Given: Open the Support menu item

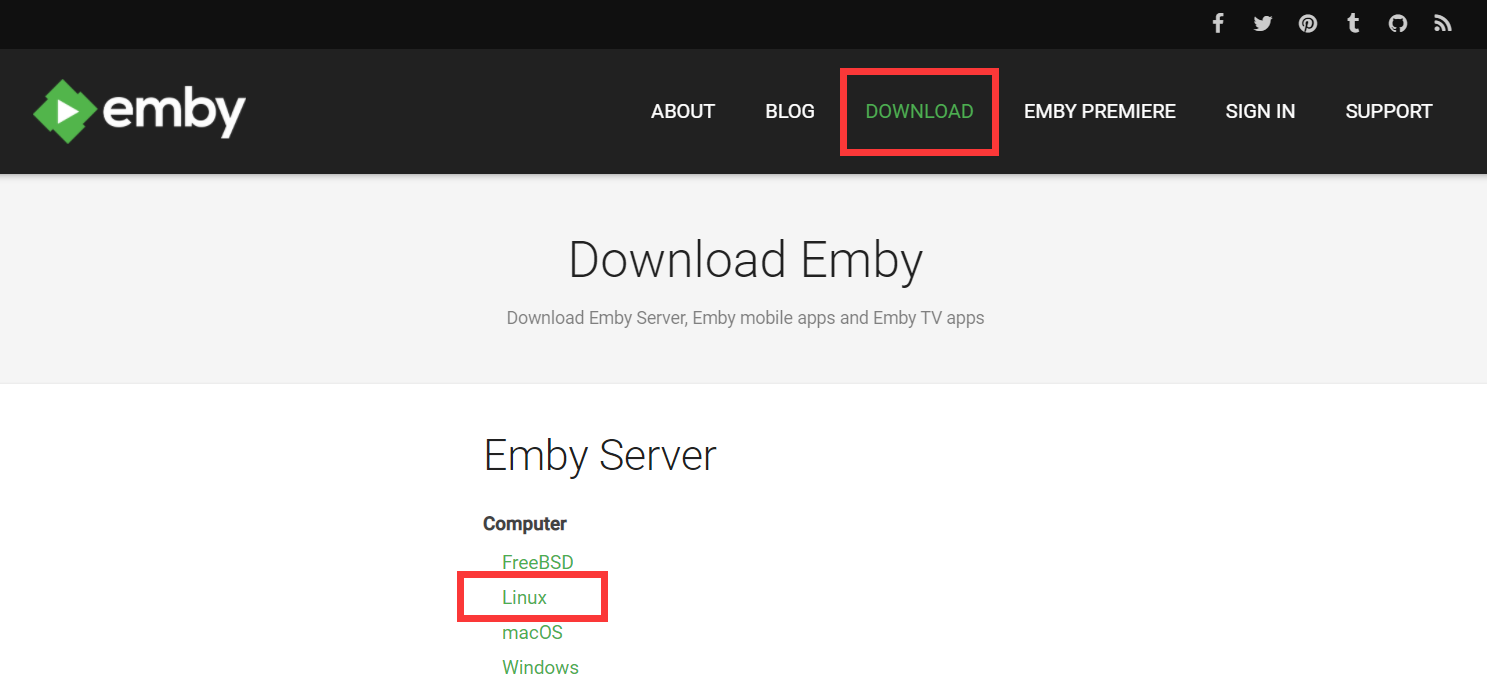Looking at the screenshot, I should pyautogui.click(x=1389, y=111).
